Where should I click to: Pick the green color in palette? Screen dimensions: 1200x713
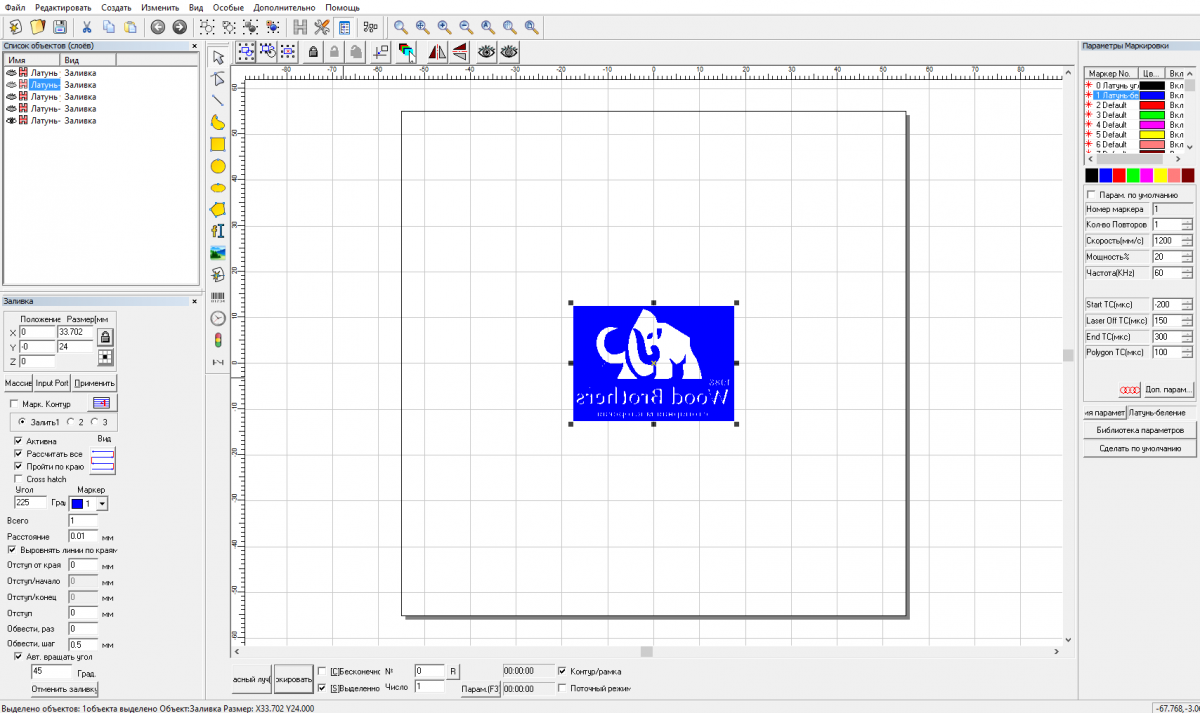1133,175
